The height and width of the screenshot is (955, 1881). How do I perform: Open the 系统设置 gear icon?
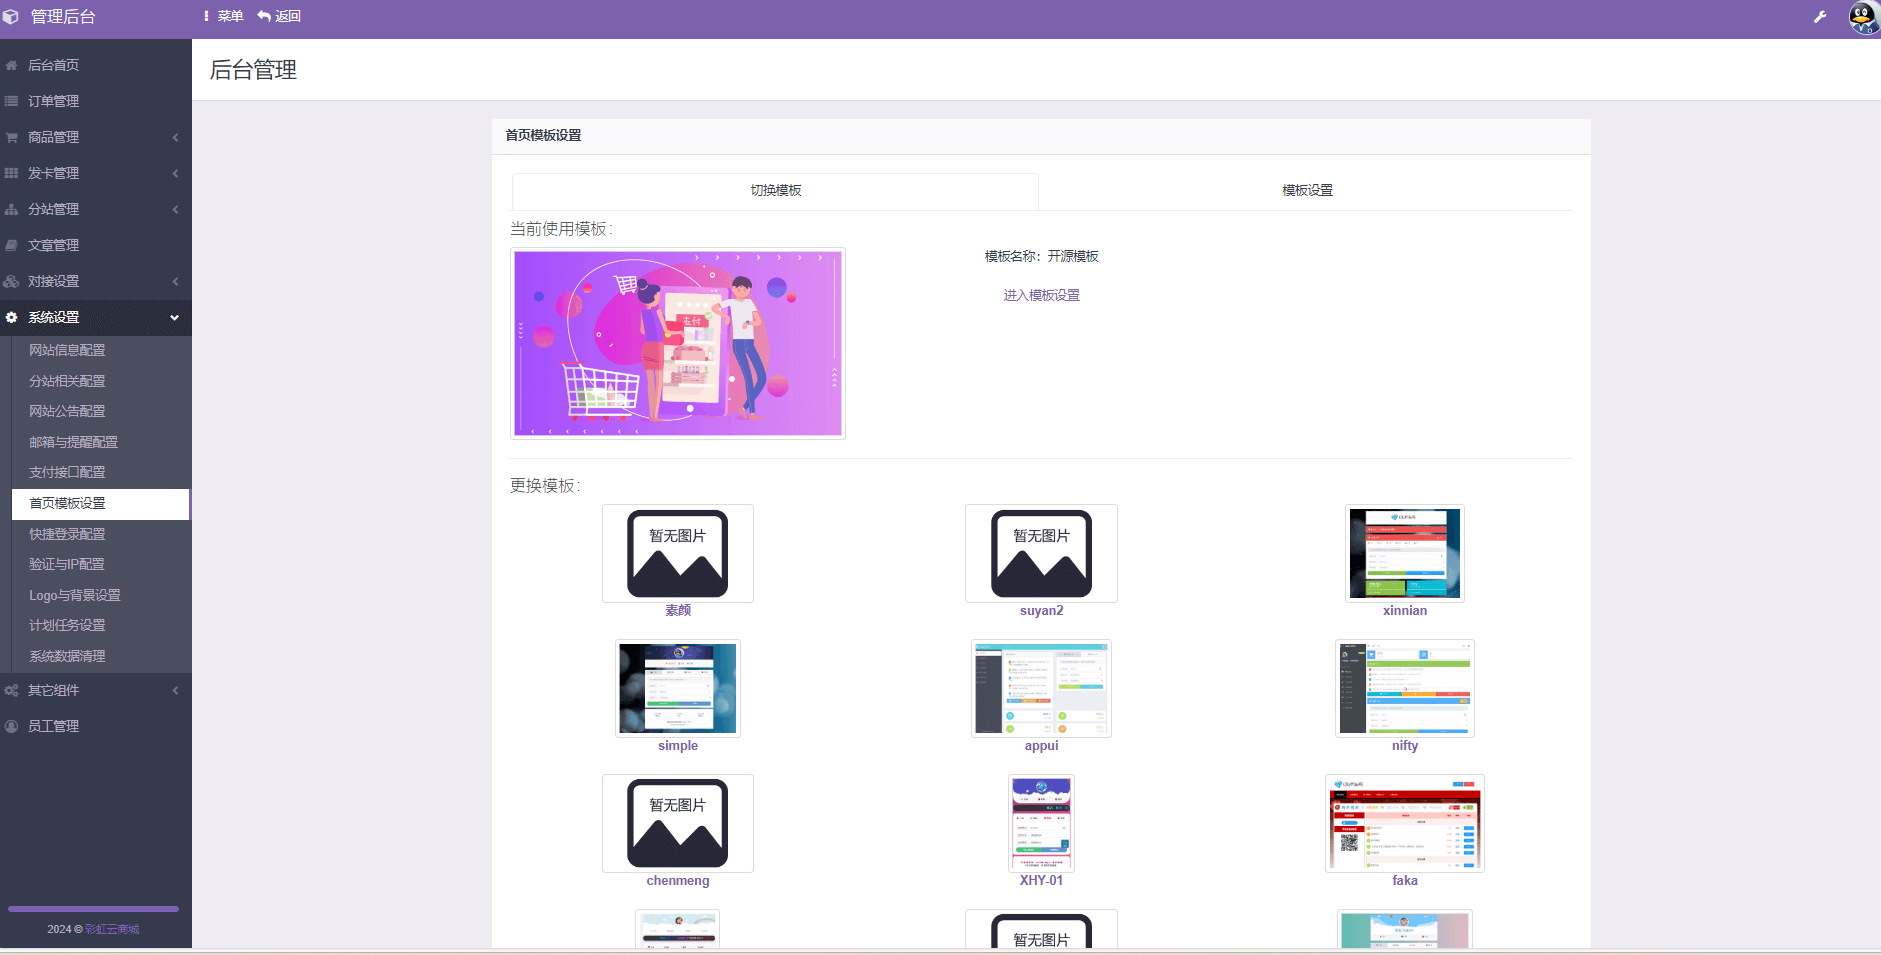pyautogui.click(x=11, y=317)
